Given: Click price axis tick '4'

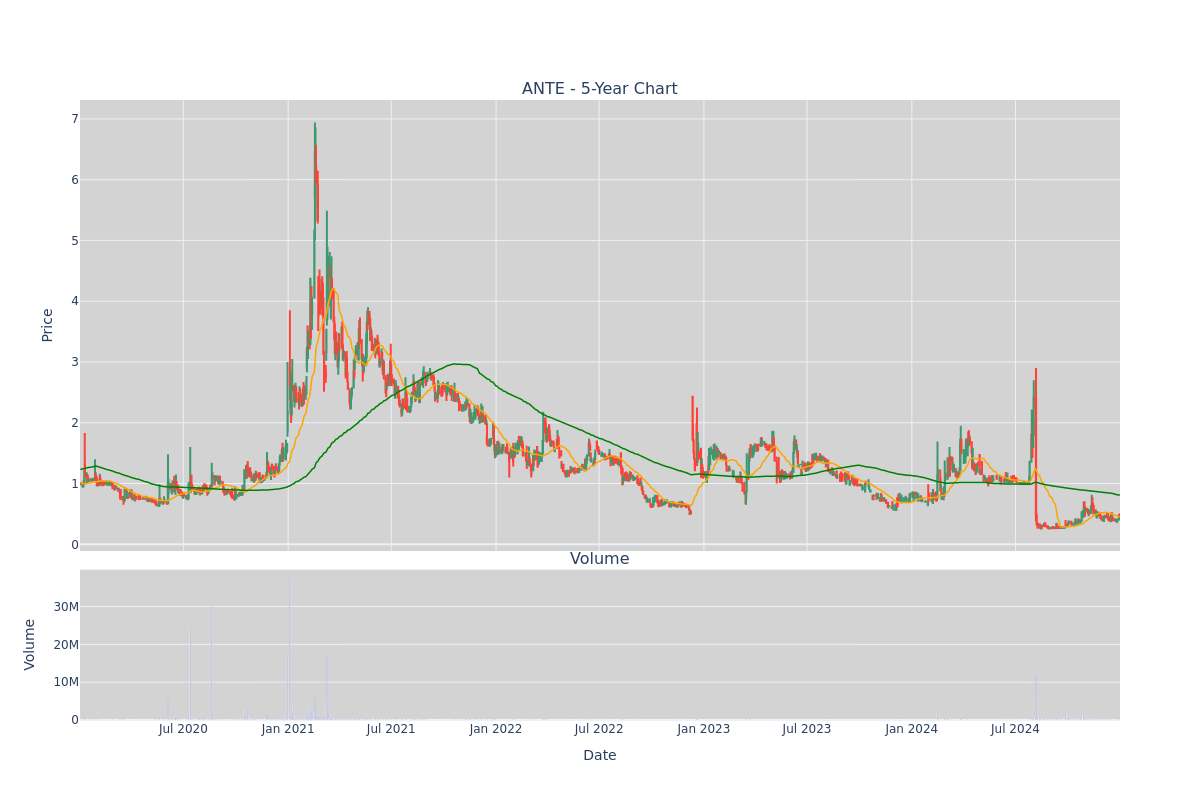Looking at the screenshot, I should (x=74, y=301).
